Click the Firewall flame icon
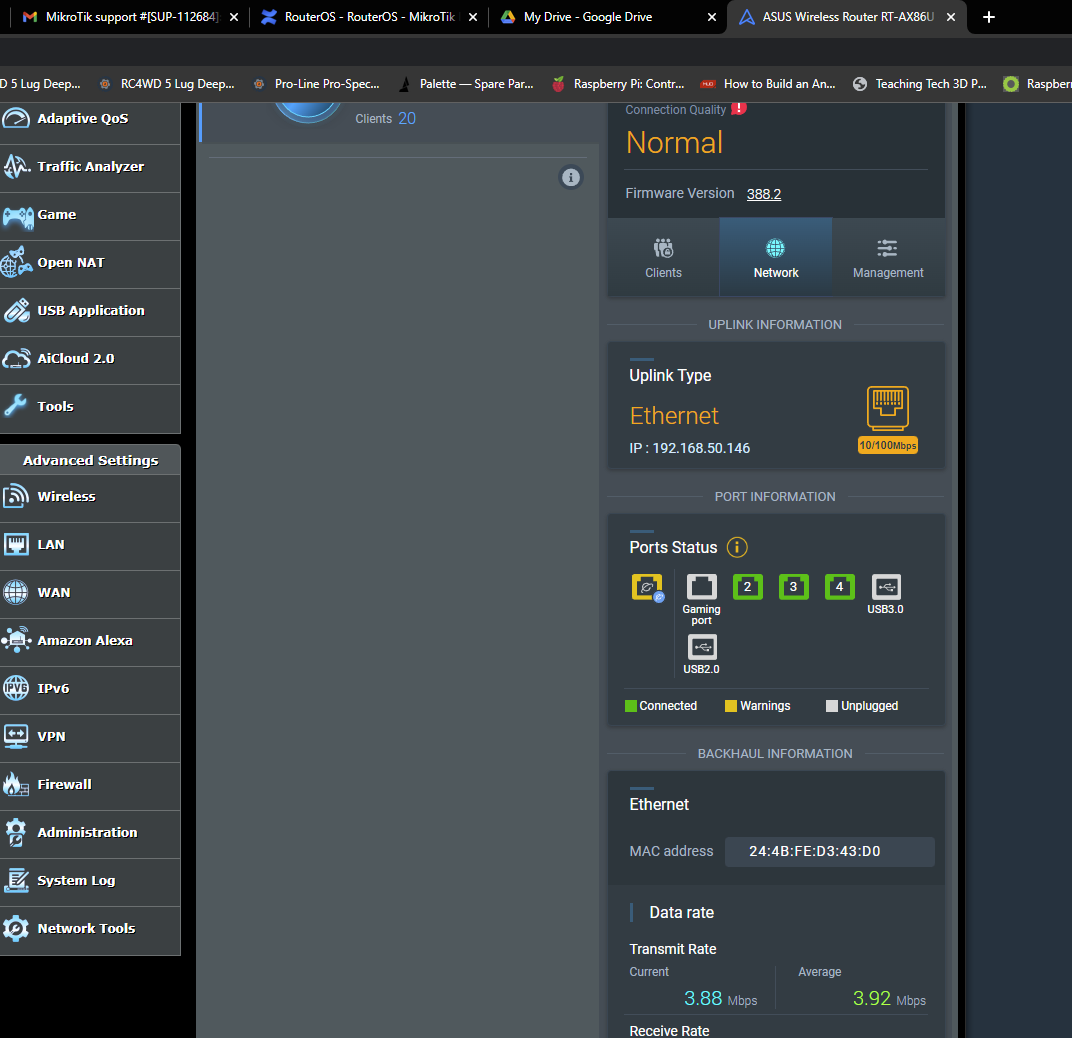 point(16,784)
